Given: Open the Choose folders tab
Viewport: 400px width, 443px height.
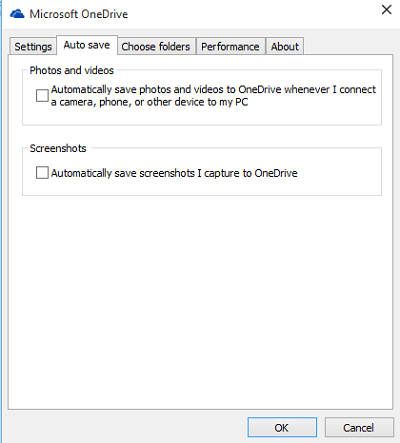Looking at the screenshot, I should pyautogui.click(x=156, y=46).
